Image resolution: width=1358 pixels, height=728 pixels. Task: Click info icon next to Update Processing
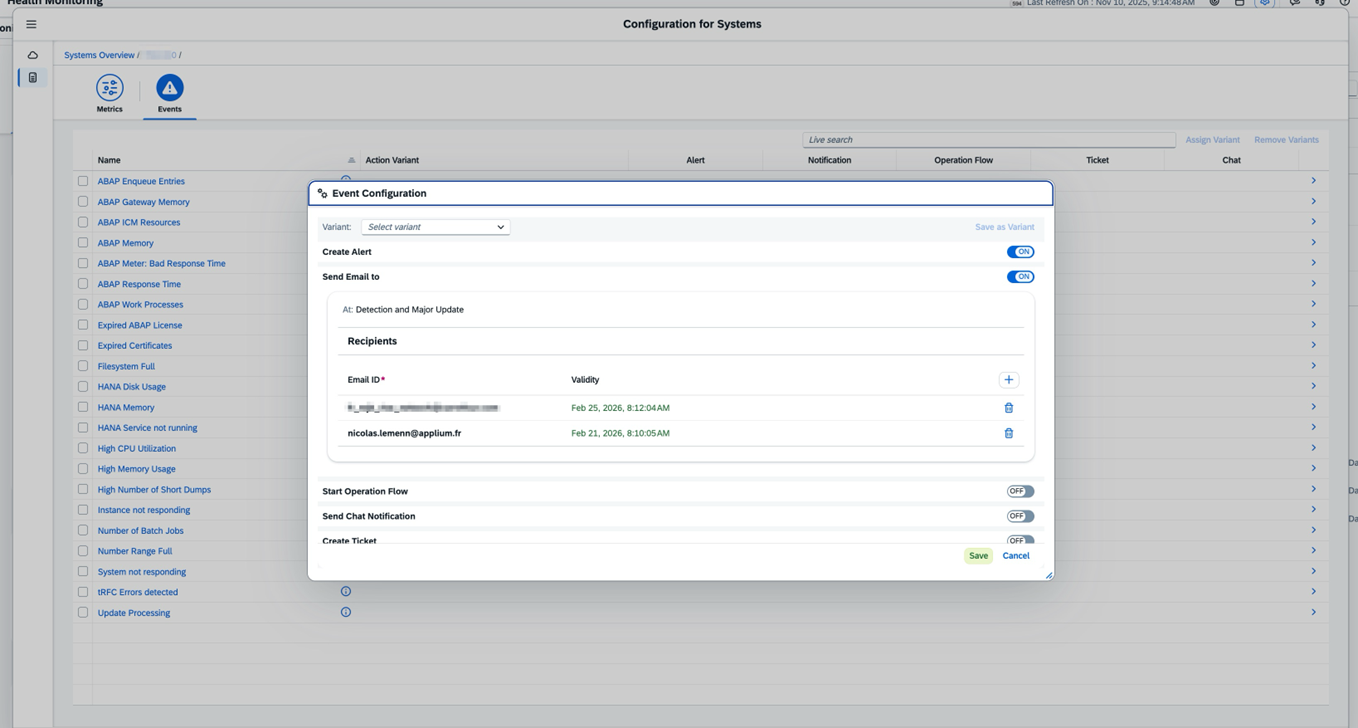coord(346,612)
